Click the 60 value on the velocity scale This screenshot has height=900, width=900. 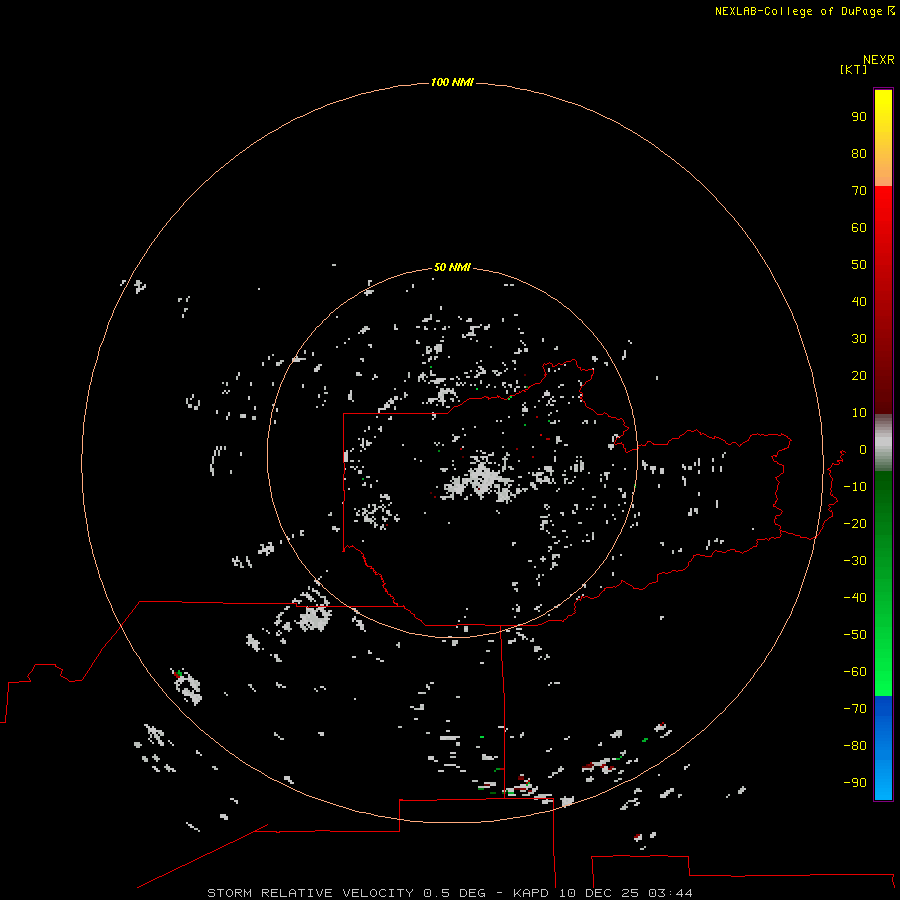(859, 227)
